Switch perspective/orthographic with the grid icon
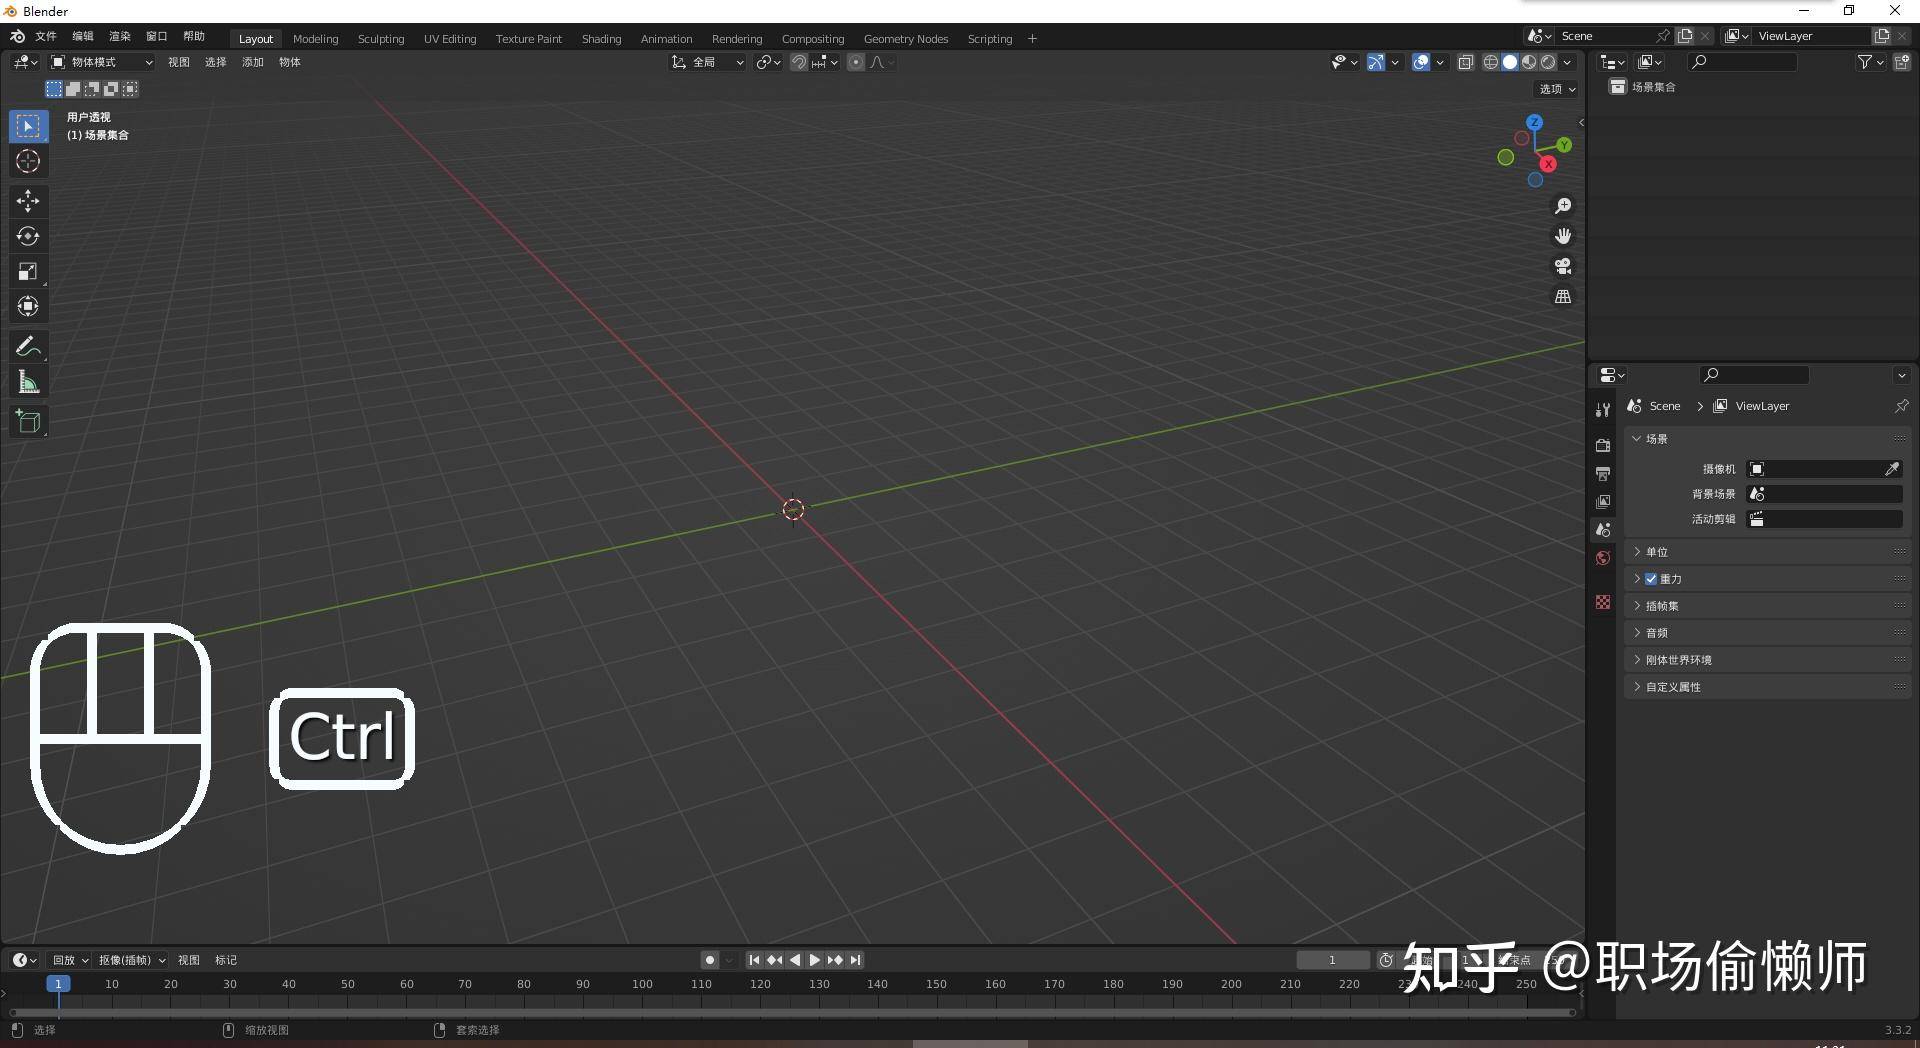 click(1562, 296)
